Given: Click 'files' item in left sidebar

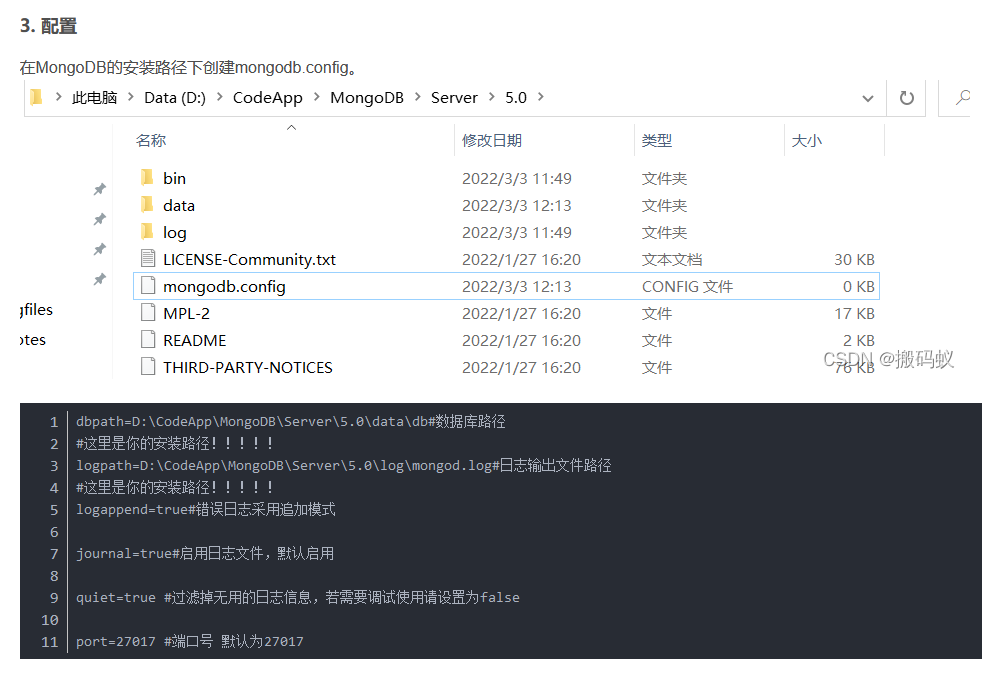Looking at the screenshot, I should 36,310.
